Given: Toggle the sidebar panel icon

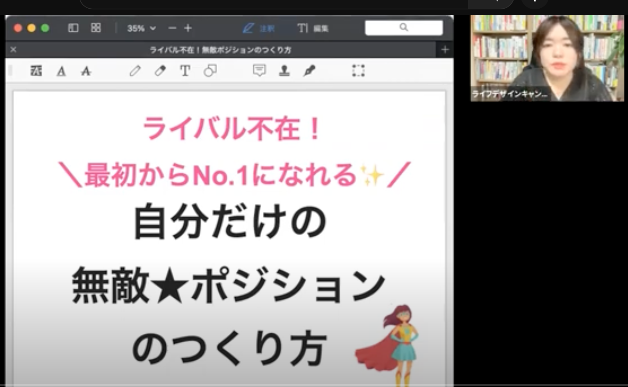Looking at the screenshot, I should click(x=73, y=28).
